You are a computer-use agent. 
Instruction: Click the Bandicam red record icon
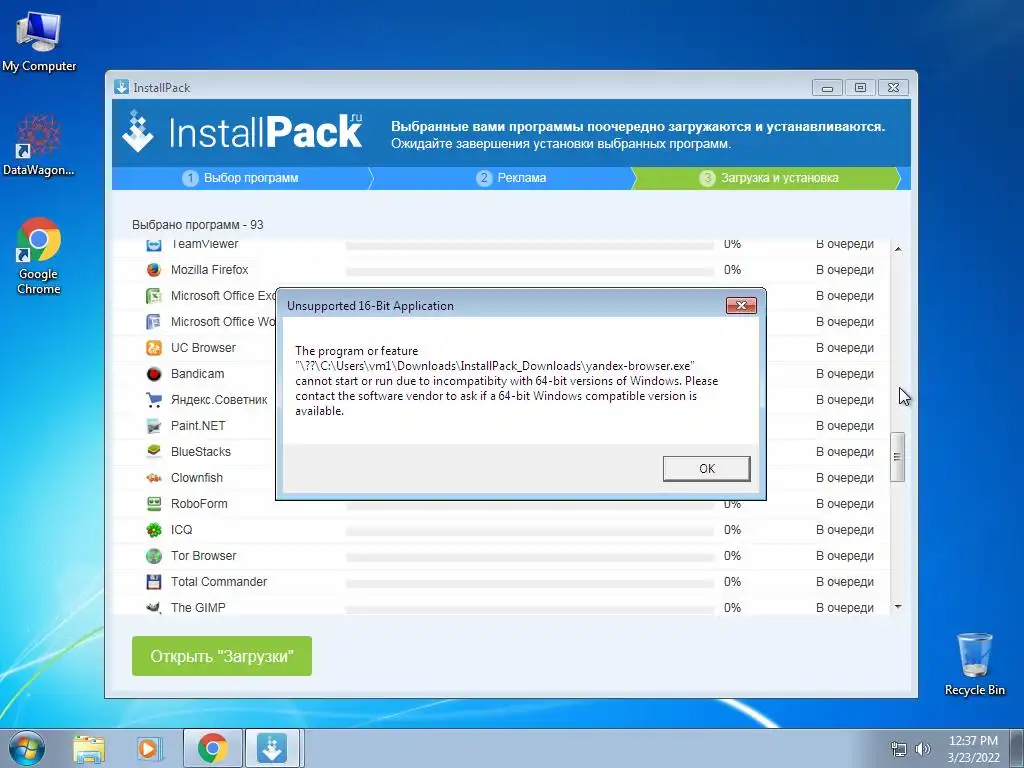tap(153, 374)
